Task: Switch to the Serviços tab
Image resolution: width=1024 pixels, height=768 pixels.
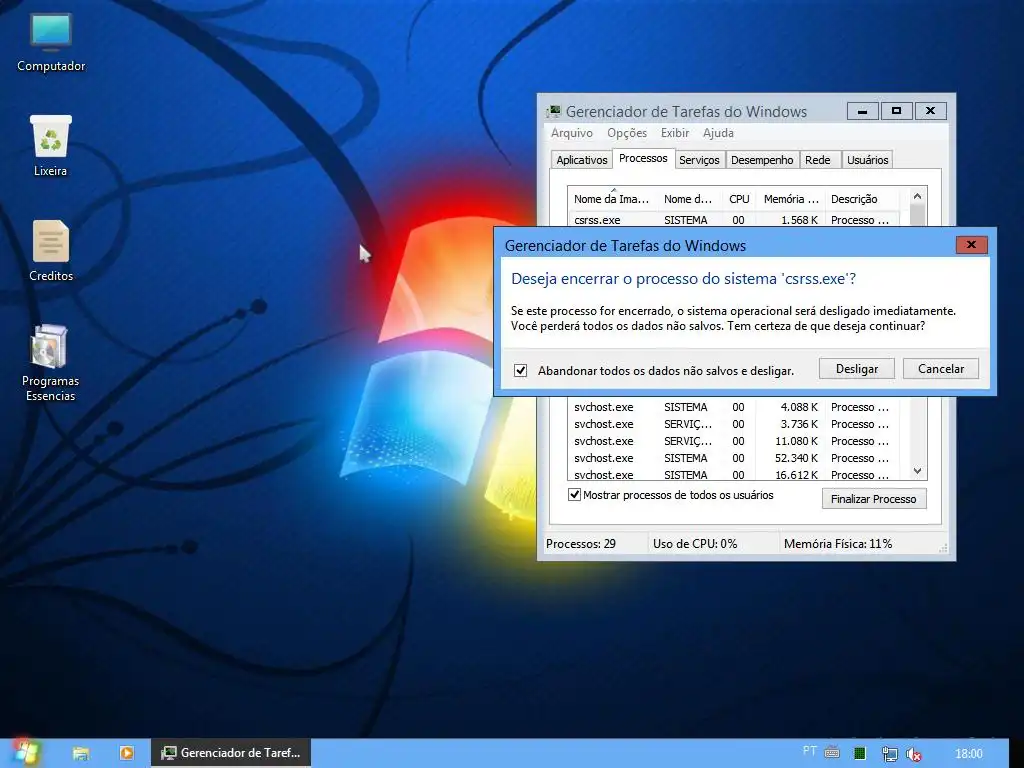Action: (x=699, y=160)
